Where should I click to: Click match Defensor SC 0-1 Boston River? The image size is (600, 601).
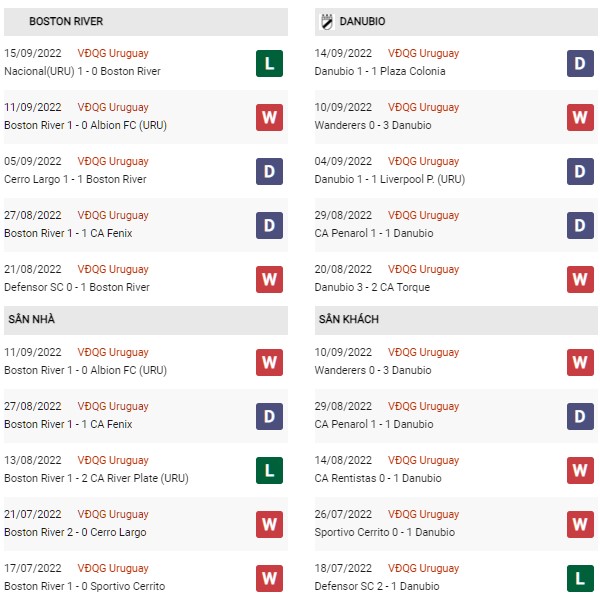click(77, 287)
